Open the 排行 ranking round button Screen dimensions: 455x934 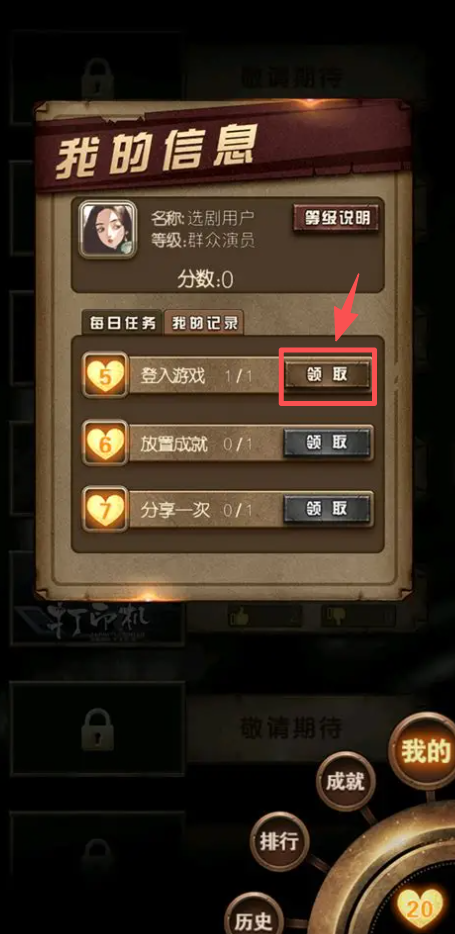(279, 842)
